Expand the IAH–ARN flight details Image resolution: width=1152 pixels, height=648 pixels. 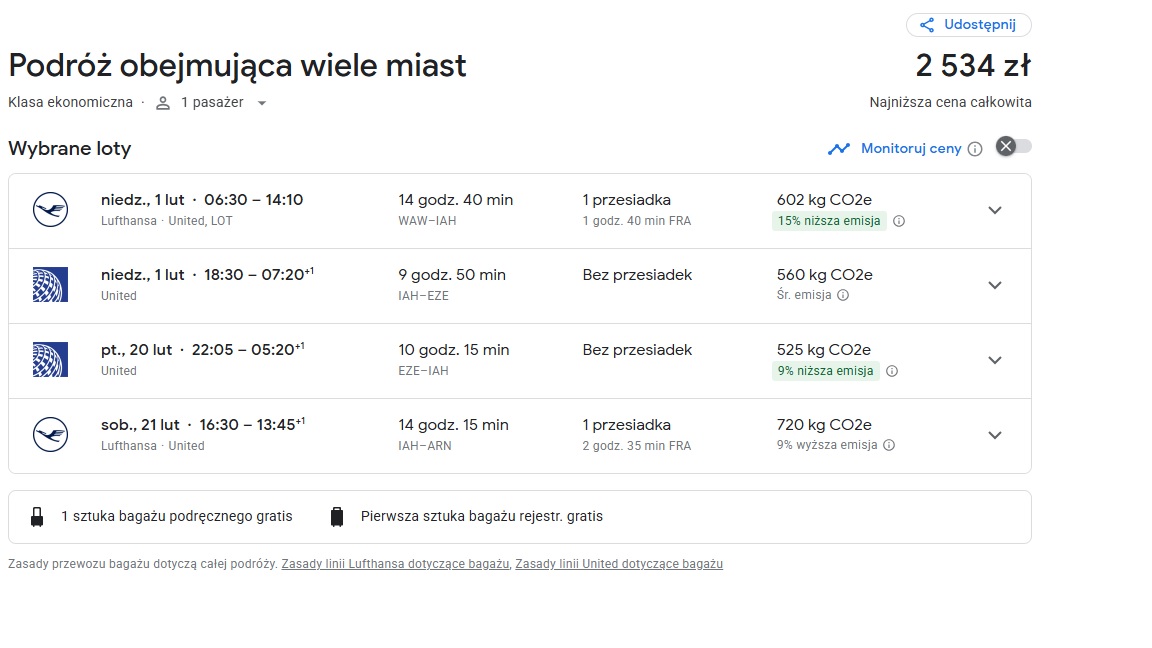click(995, 435)
